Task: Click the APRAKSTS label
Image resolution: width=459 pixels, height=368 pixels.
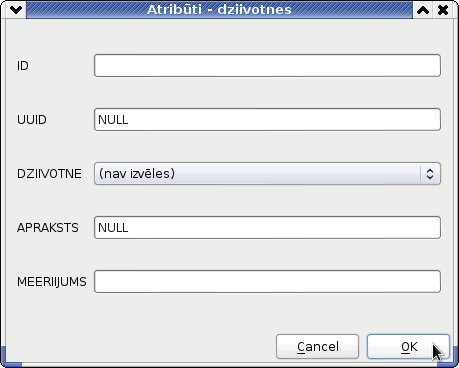Action: [x=48, y=228]
